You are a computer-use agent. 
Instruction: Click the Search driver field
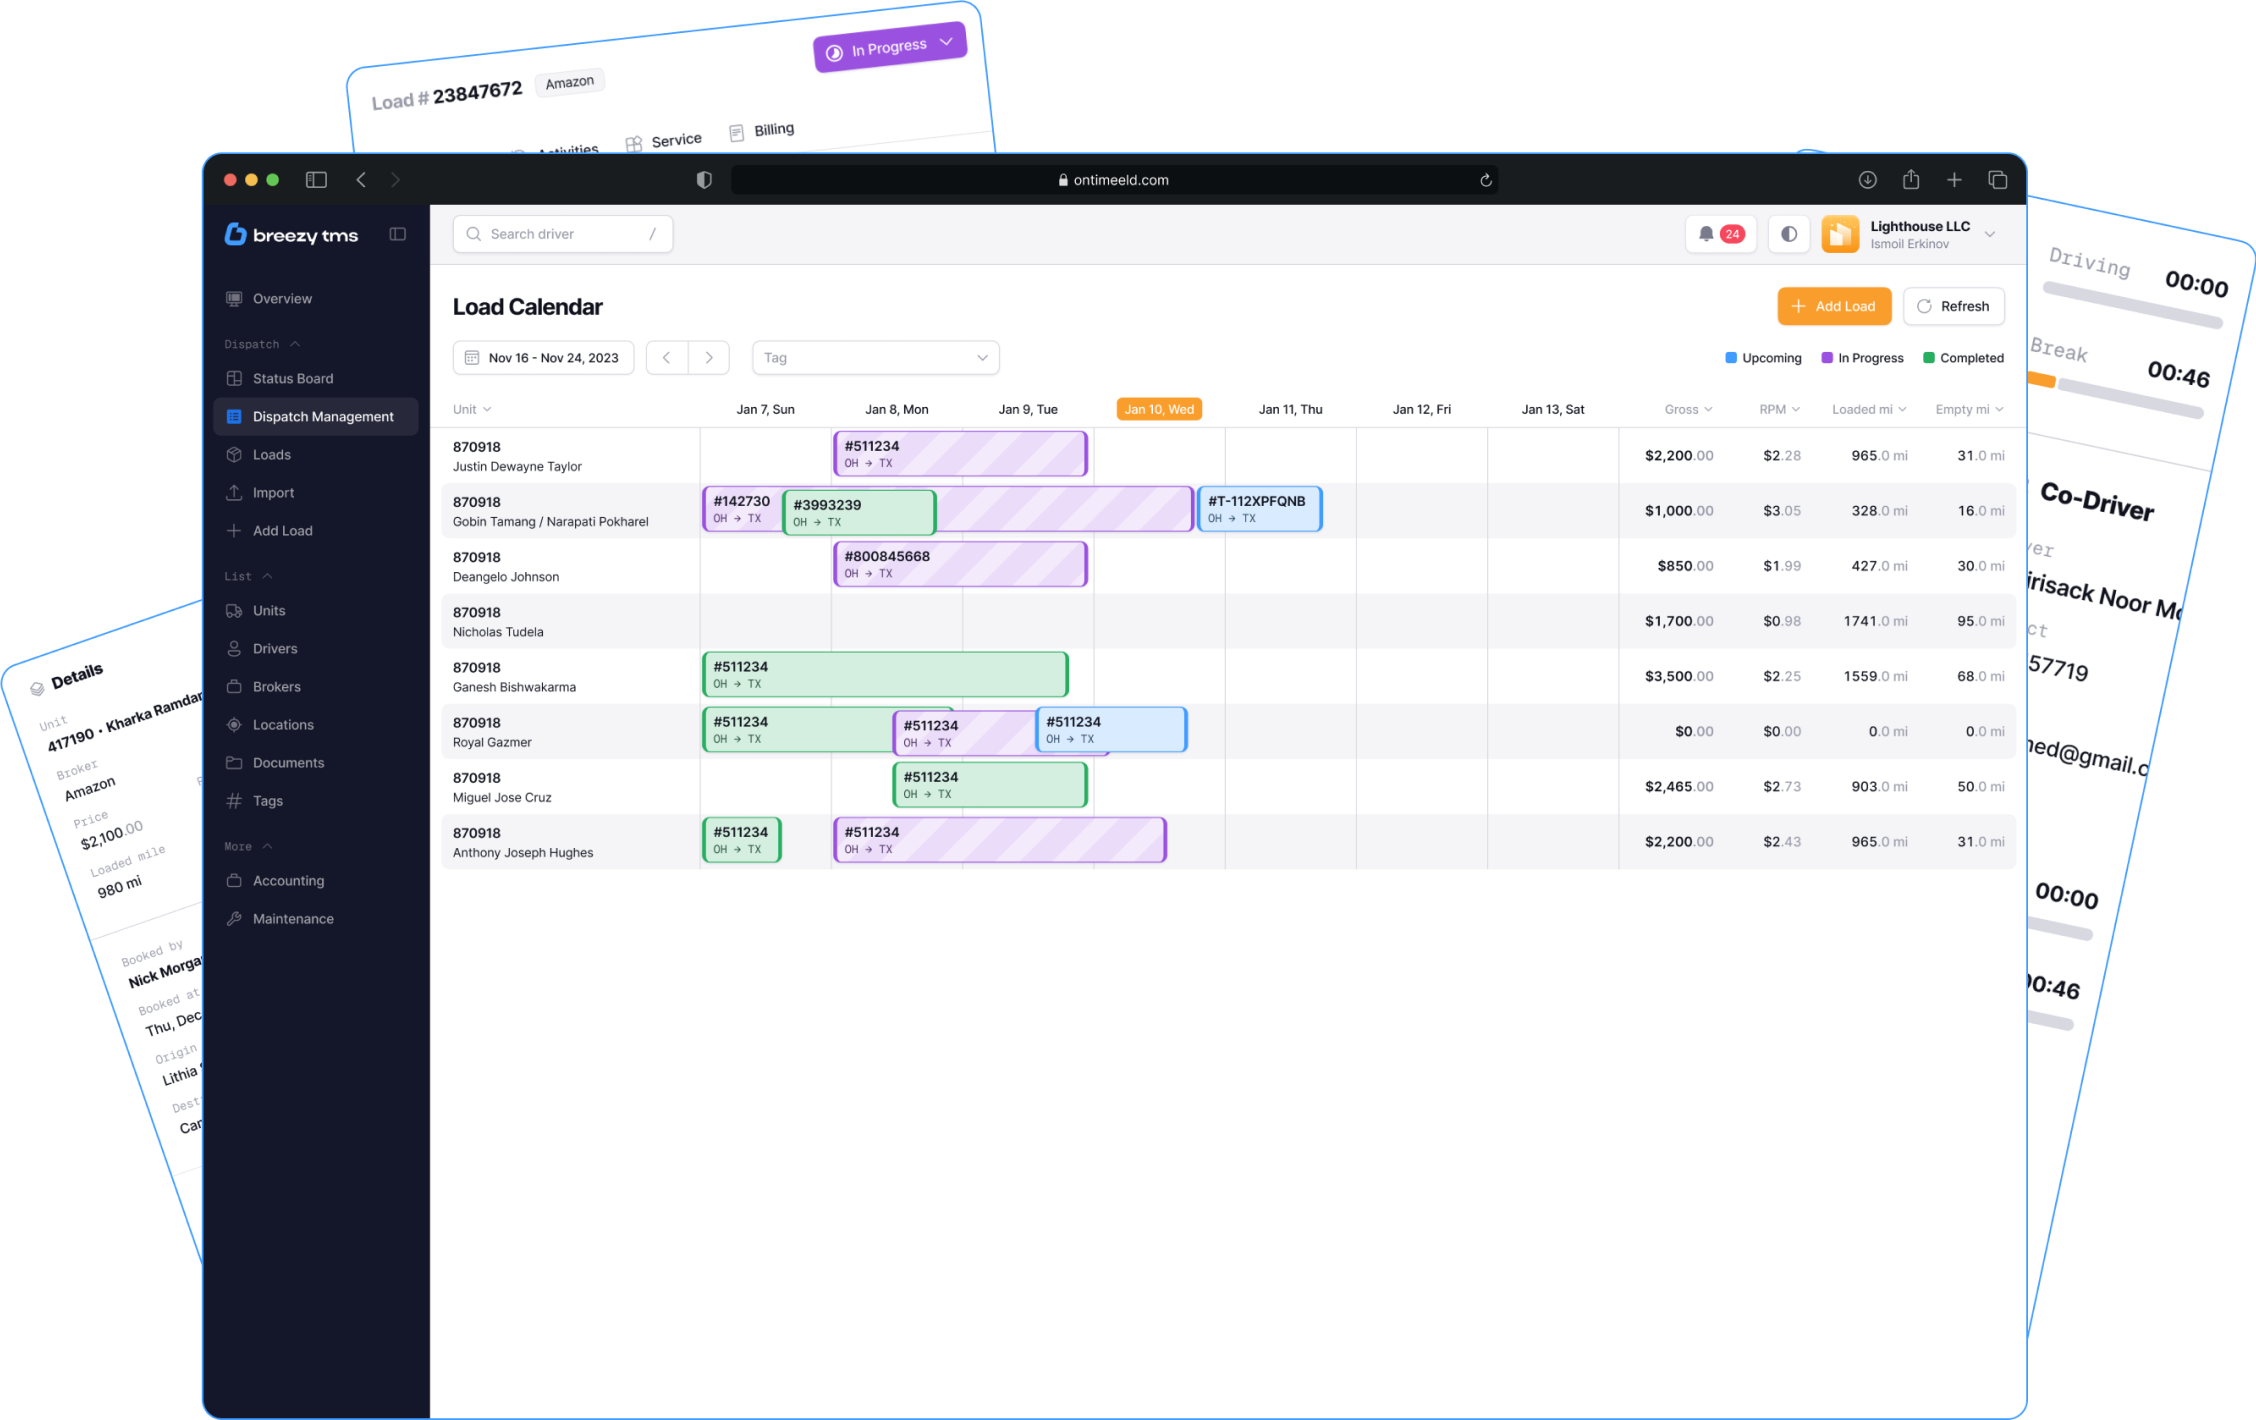pos(563,234)
